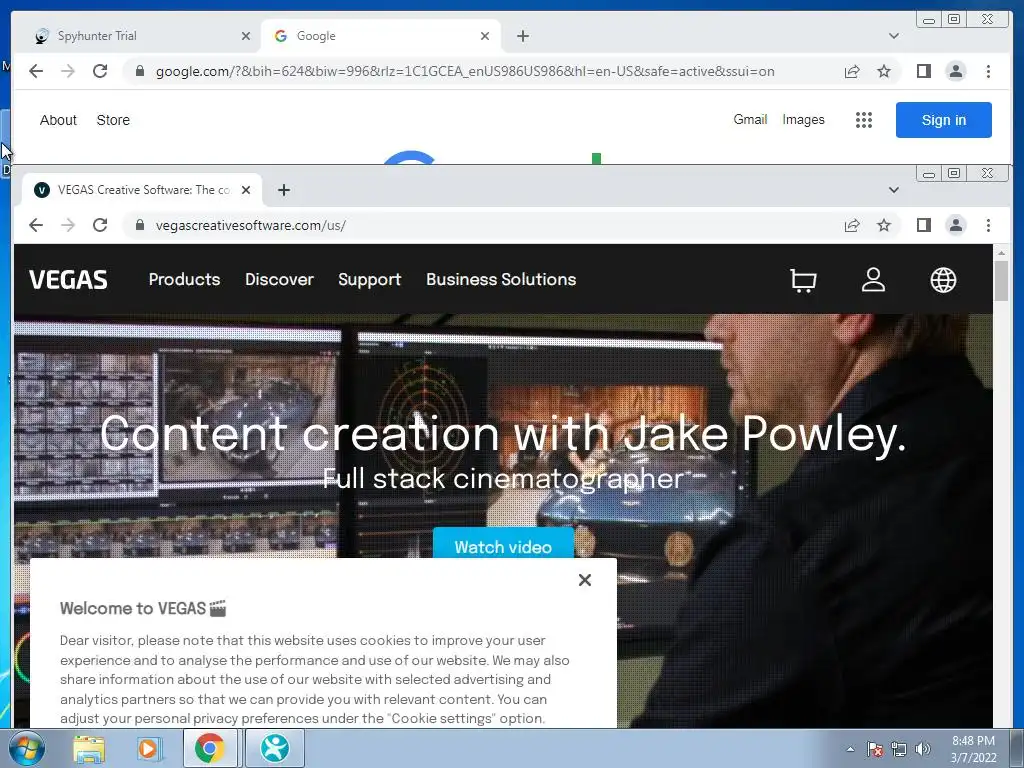Open the Images link on Google
The image size is (1024, 768).
tap(803, 120)
